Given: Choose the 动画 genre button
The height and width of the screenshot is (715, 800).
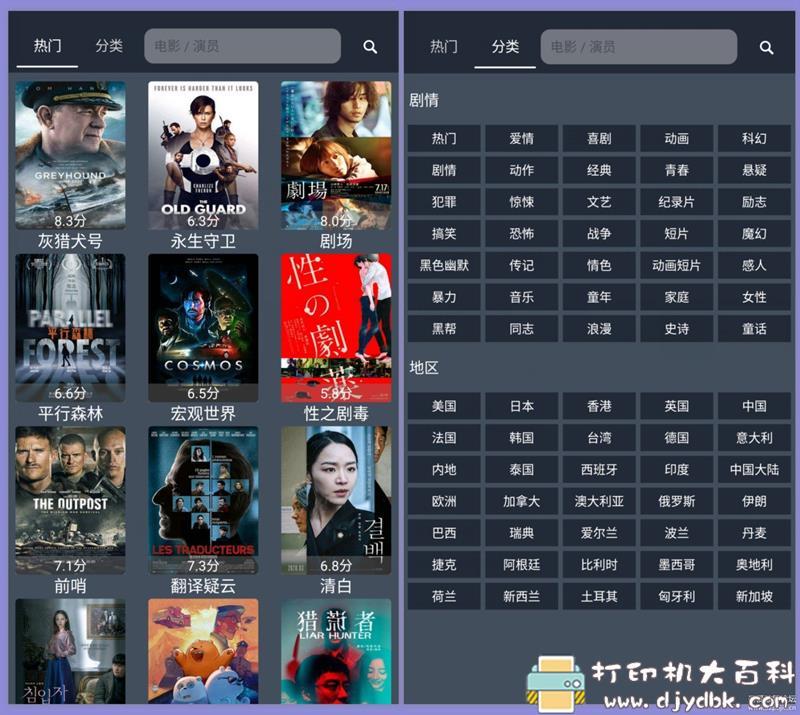Looking at the screenshot, I should point(677,138).
